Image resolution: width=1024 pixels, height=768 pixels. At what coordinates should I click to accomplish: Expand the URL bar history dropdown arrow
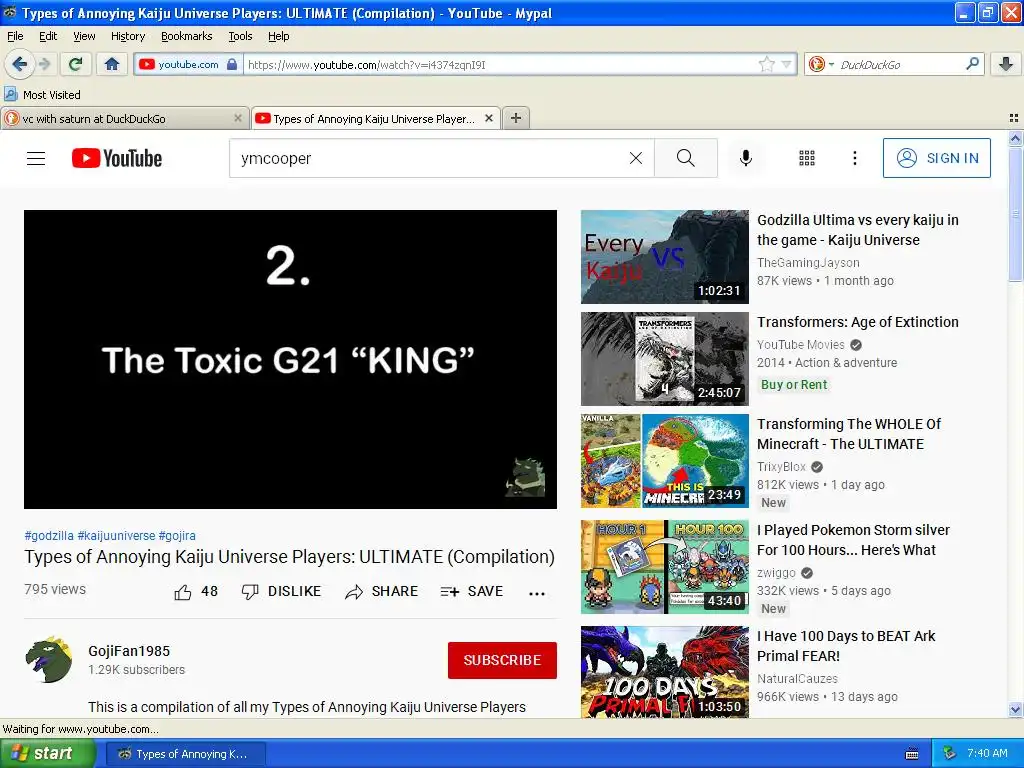pos(786,64)
